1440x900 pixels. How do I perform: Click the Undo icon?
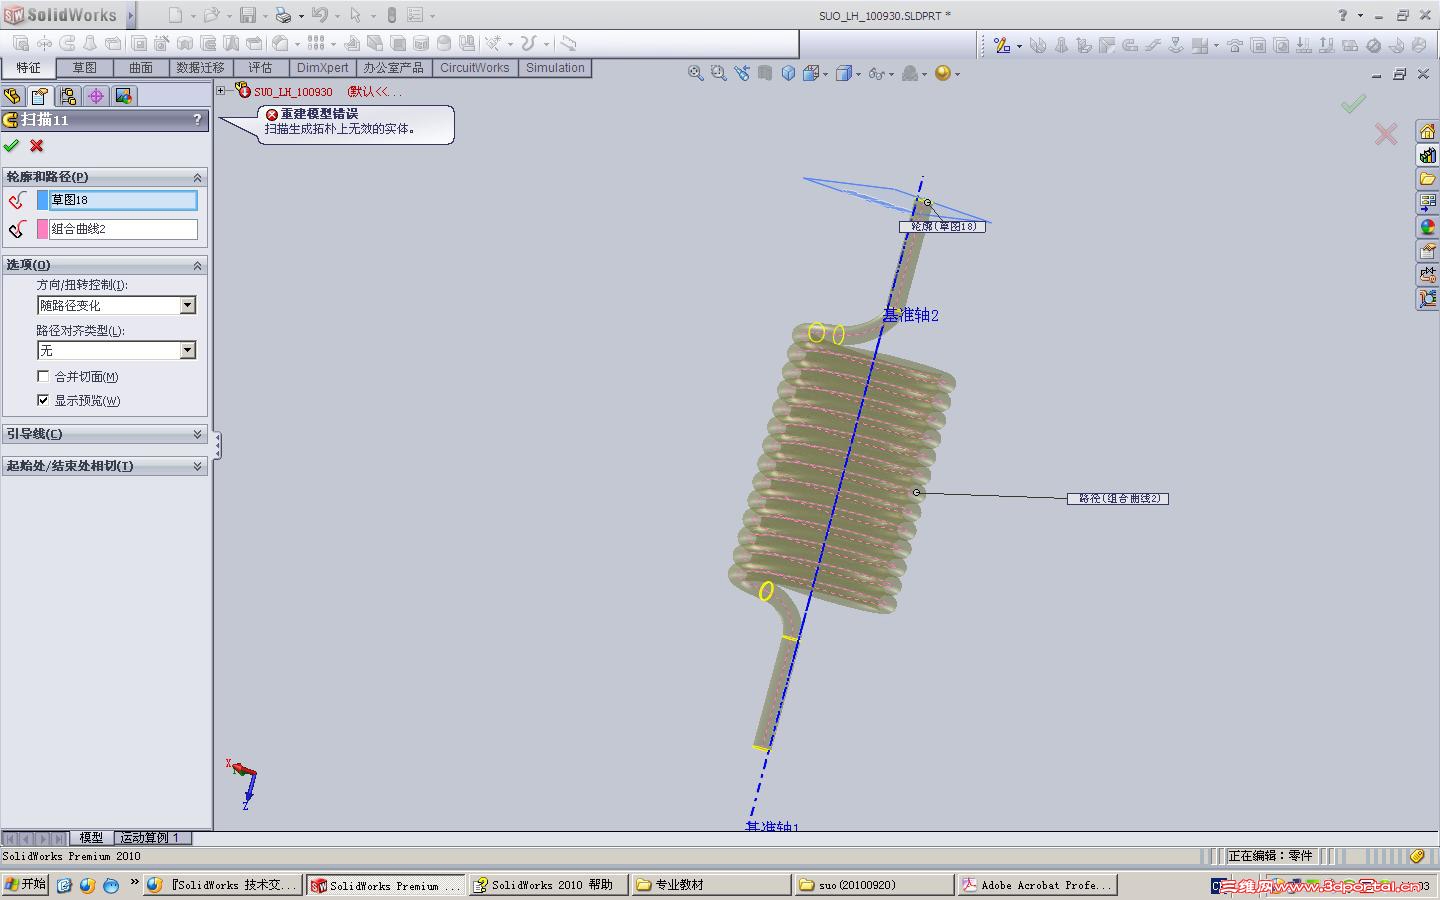tap(319, 15)
